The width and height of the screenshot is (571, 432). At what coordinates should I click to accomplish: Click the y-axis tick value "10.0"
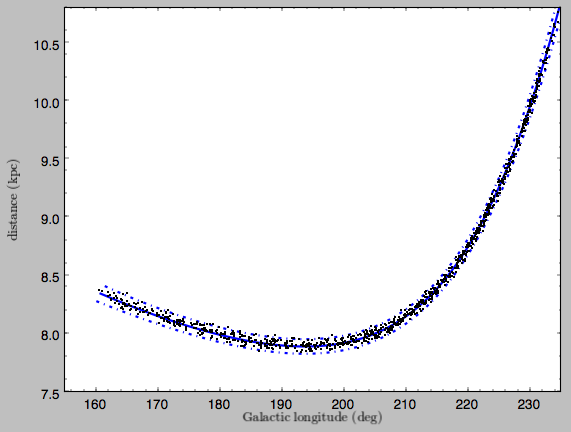pyautogui.click(x=46, y=103)
